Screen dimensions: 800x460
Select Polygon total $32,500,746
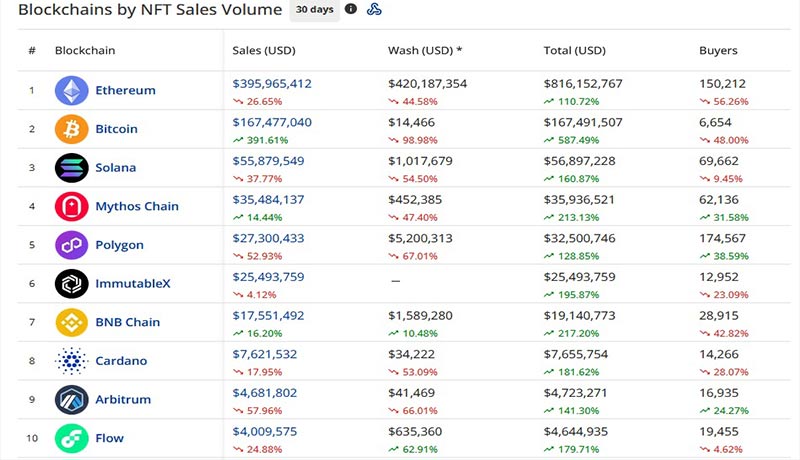580,238
